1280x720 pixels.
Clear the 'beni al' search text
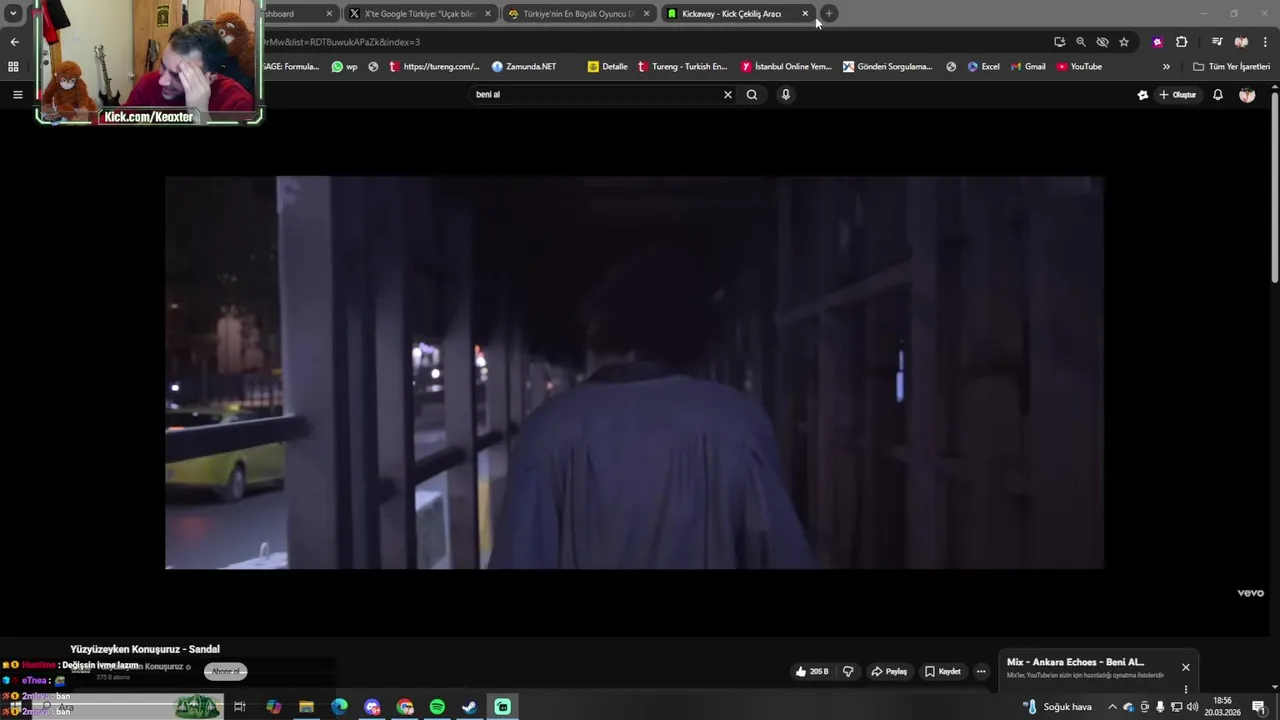click(728, 94)
